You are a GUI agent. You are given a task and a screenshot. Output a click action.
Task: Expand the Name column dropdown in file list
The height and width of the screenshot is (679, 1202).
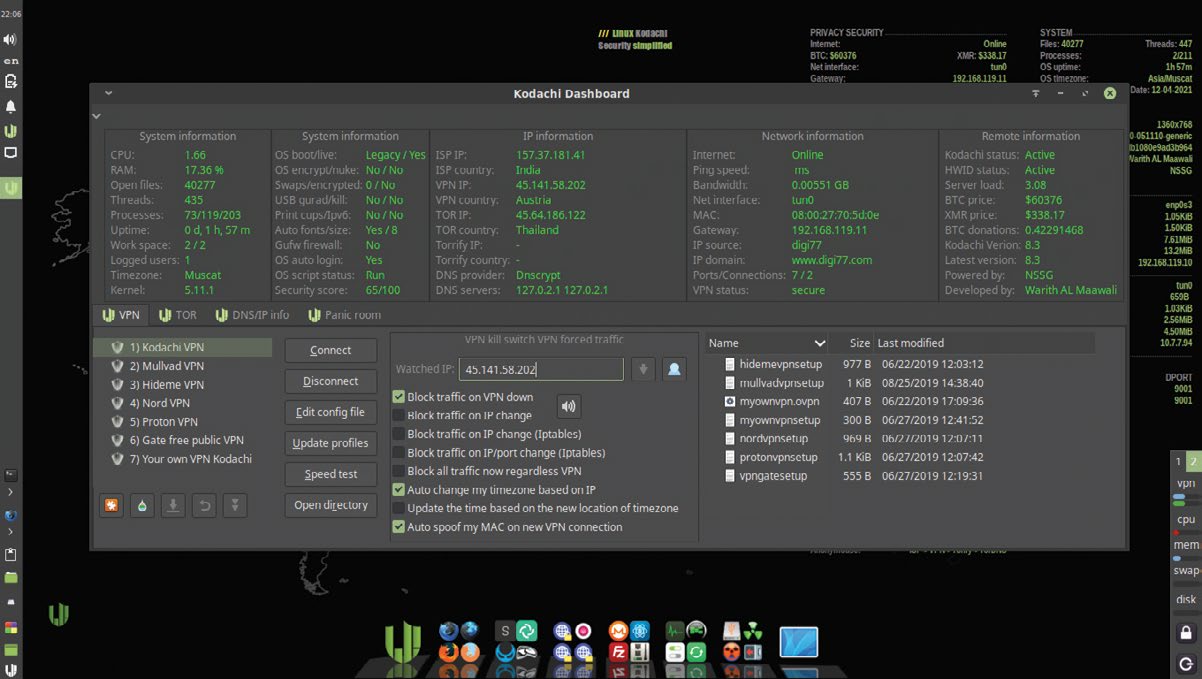(820, 343)
